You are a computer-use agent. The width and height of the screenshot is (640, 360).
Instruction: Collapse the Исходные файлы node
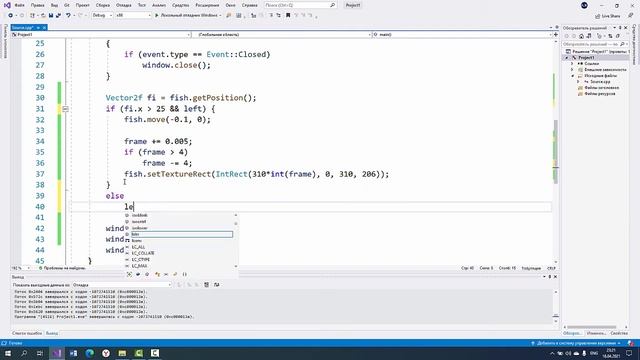[x=572, y=76]
